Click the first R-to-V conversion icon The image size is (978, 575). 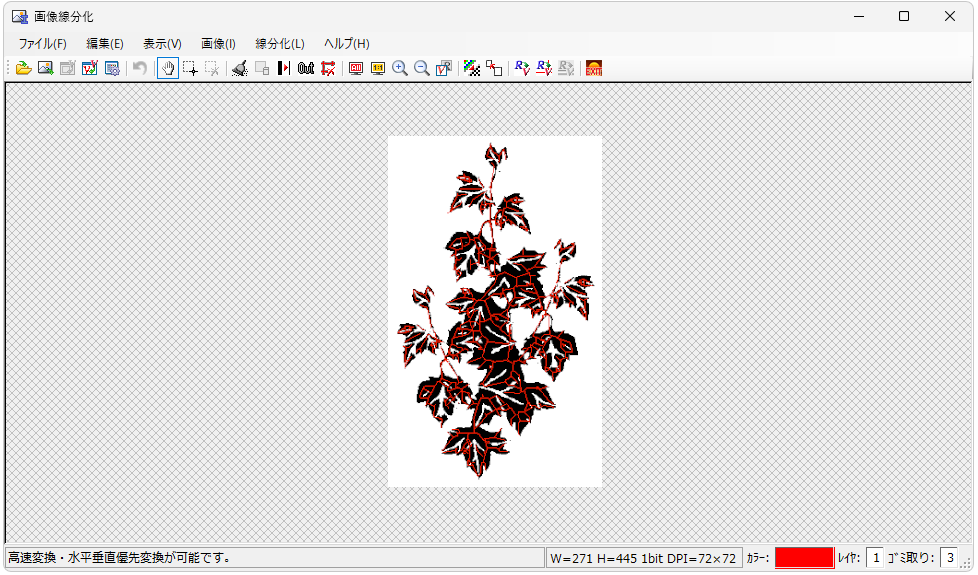pyautogui.click(x=522, y=68)
